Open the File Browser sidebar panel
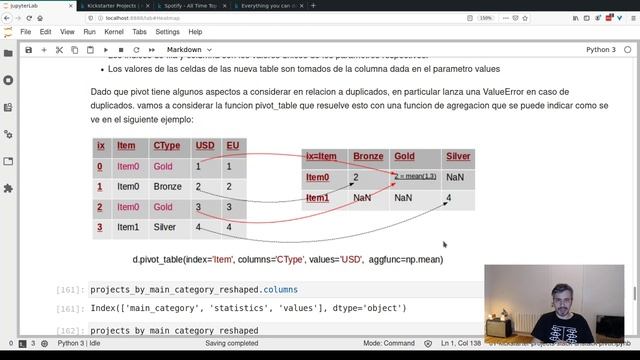 point(8,53)
